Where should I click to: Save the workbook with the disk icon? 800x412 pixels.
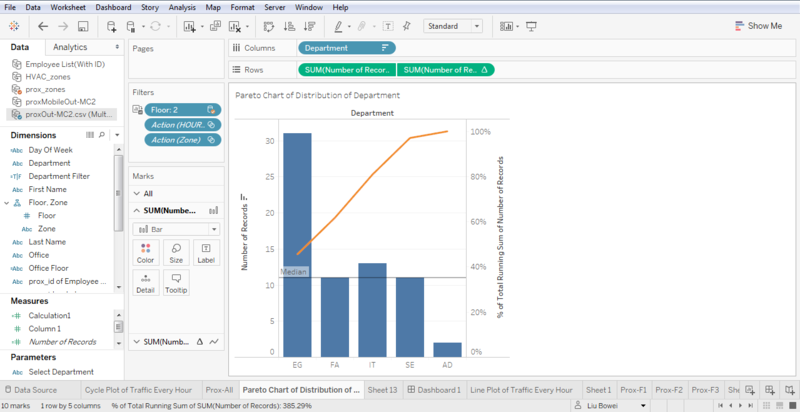tap(83, 27)
